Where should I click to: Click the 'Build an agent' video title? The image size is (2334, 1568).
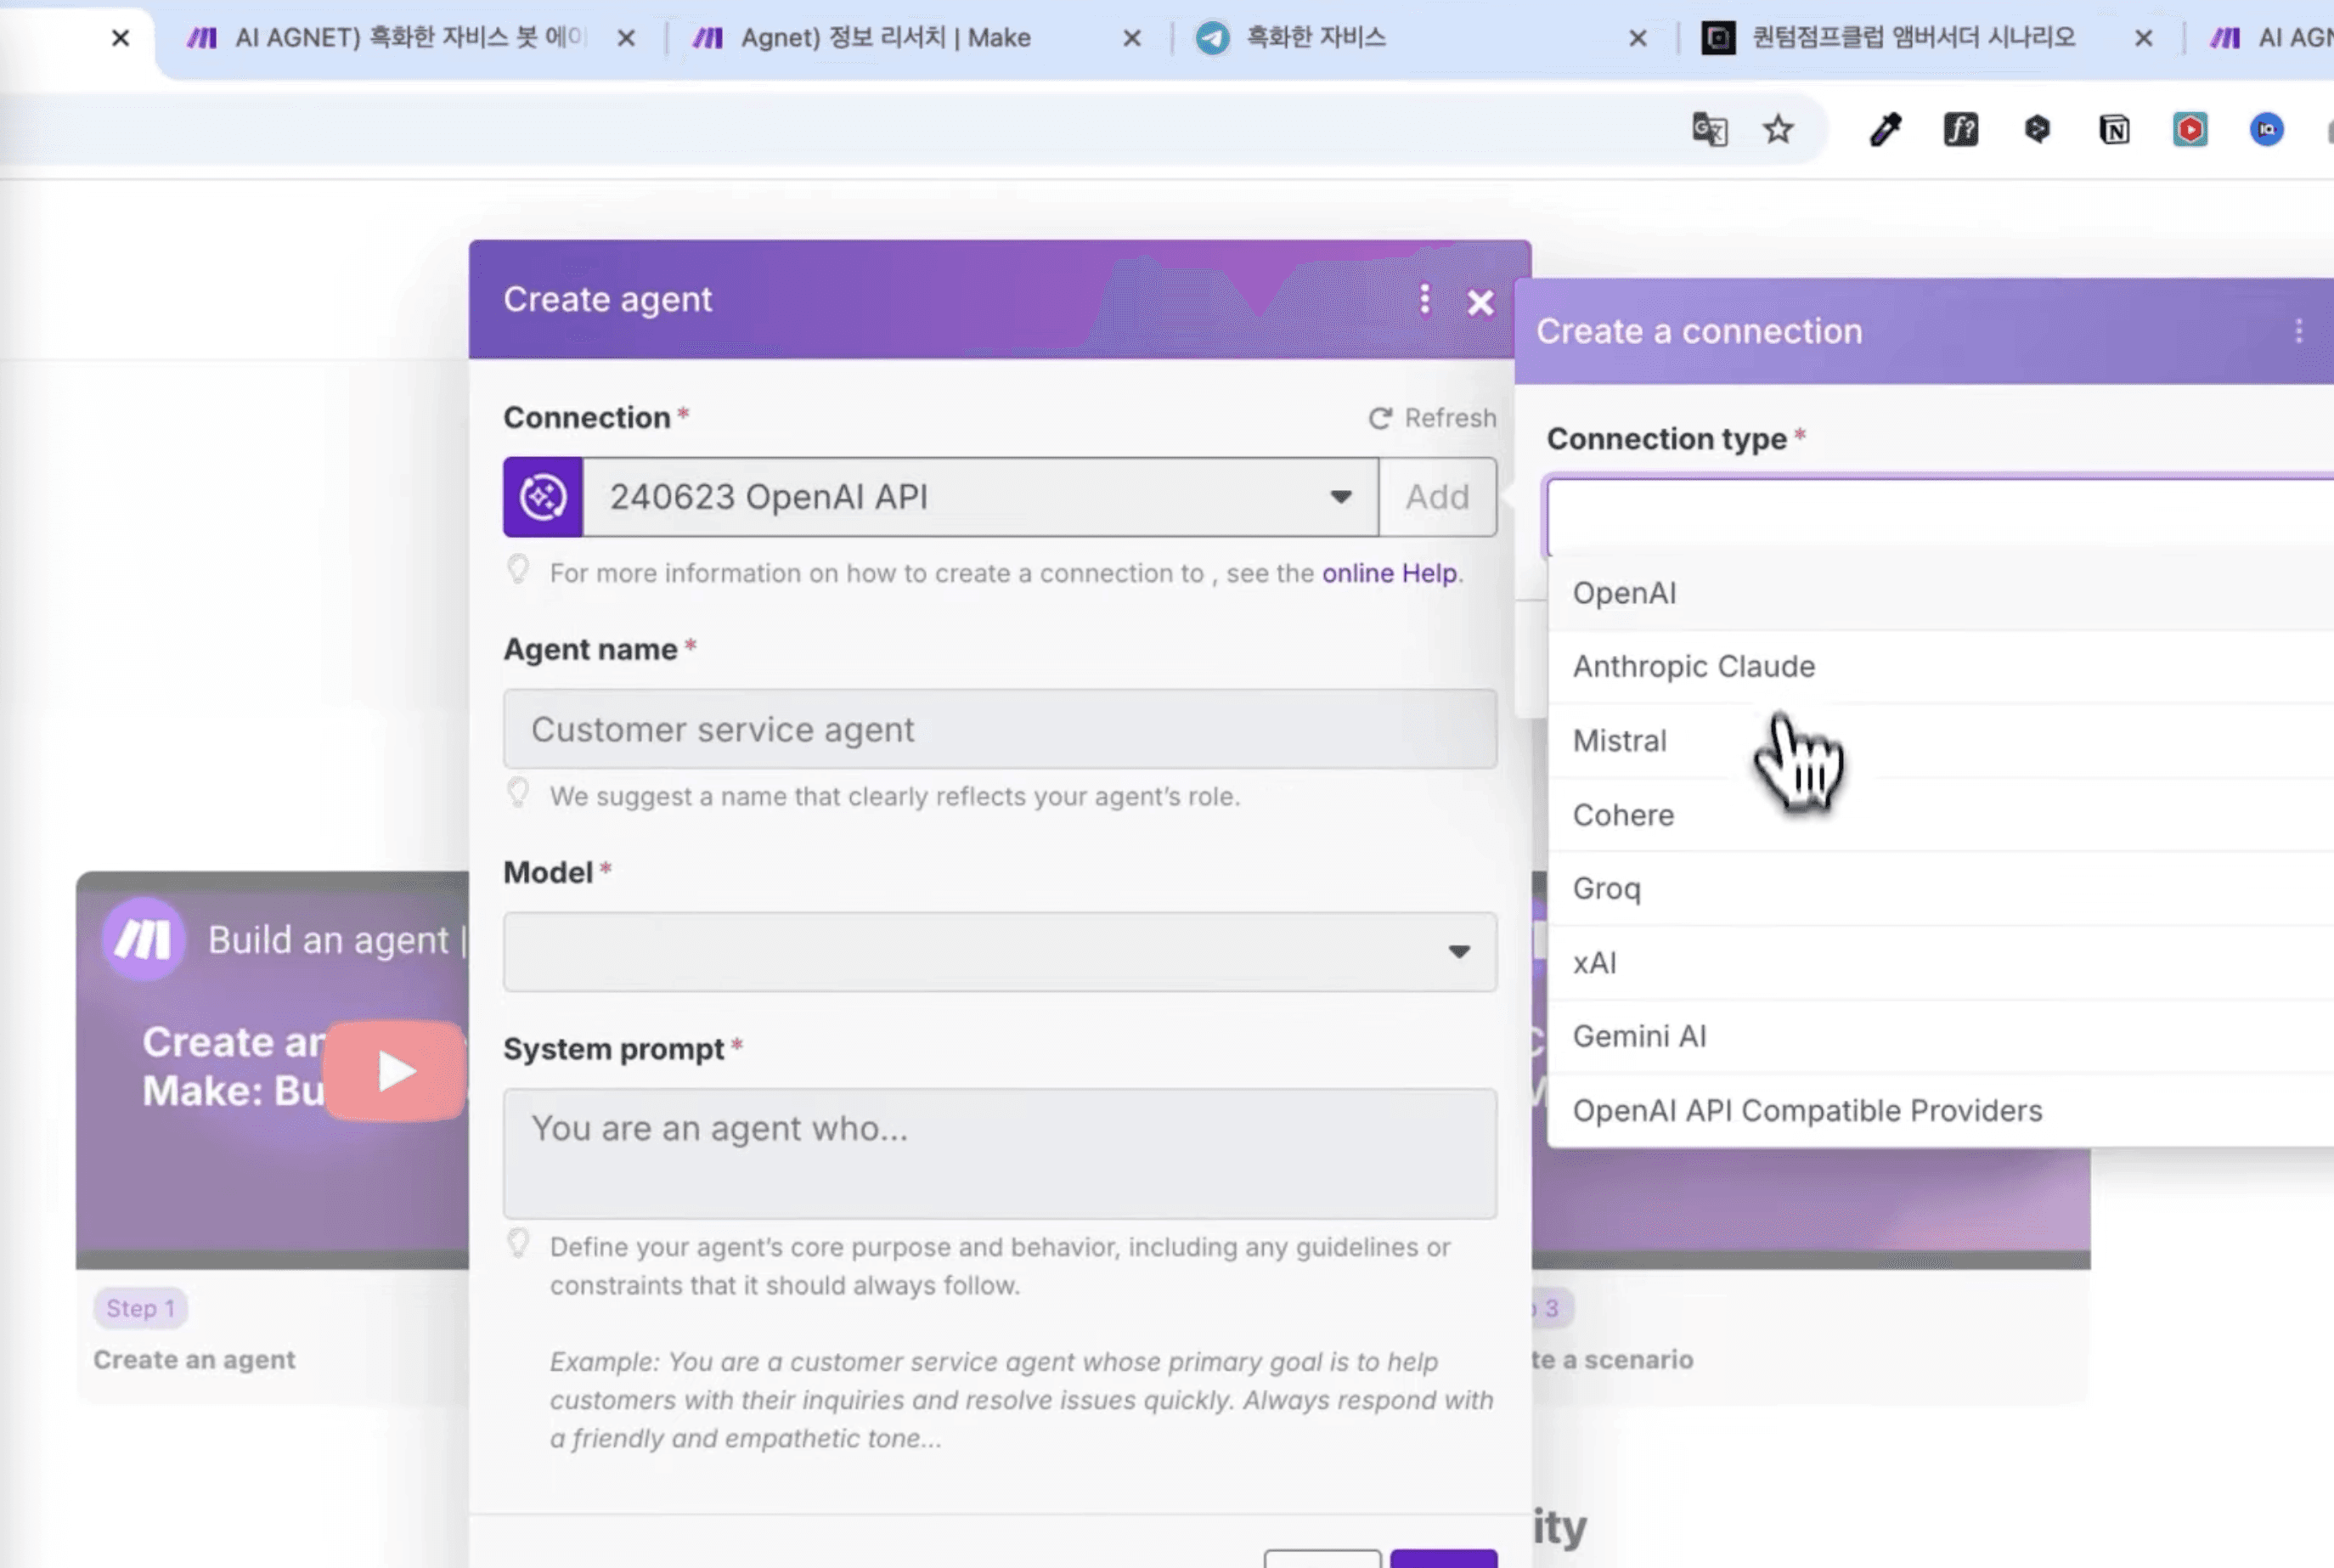click(329, 940)
